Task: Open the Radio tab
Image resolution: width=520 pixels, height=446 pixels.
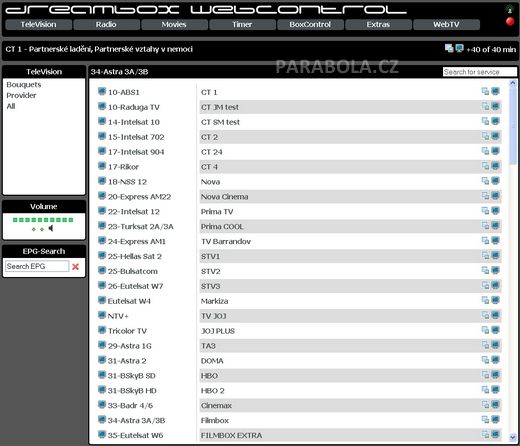Action: 106,24
